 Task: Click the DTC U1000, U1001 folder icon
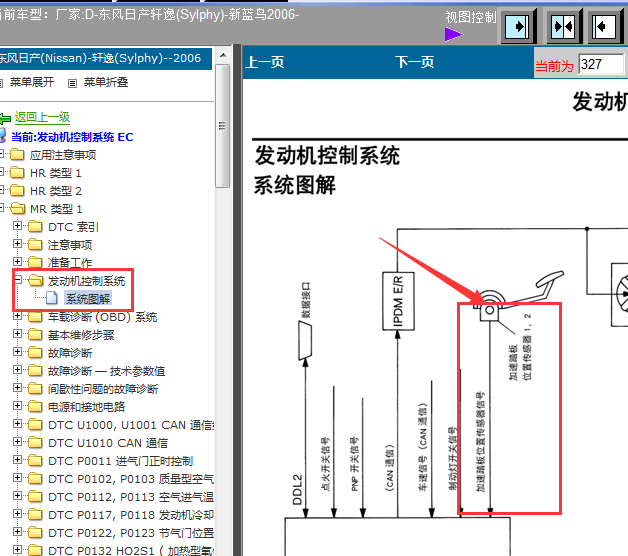coord(35,425)
